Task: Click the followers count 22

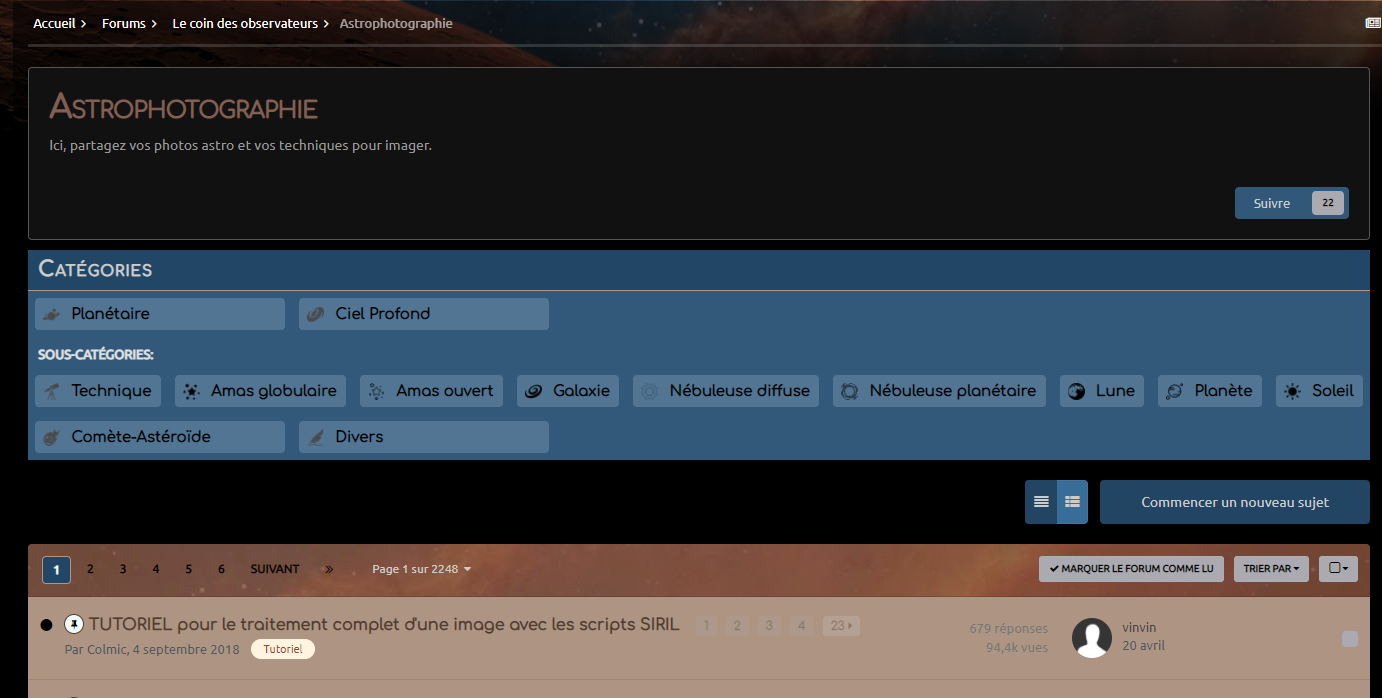Action: pyautogui.click(x=1327, y=203)
